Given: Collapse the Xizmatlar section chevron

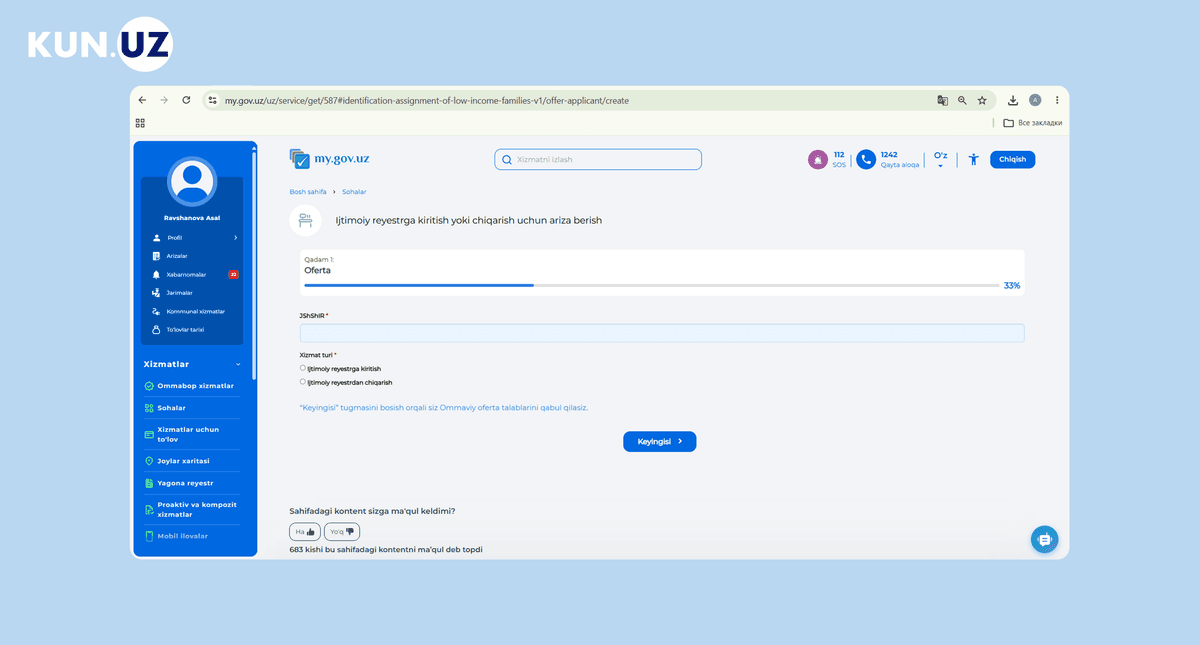Looking at the screenshot, I should pos(238,365).
